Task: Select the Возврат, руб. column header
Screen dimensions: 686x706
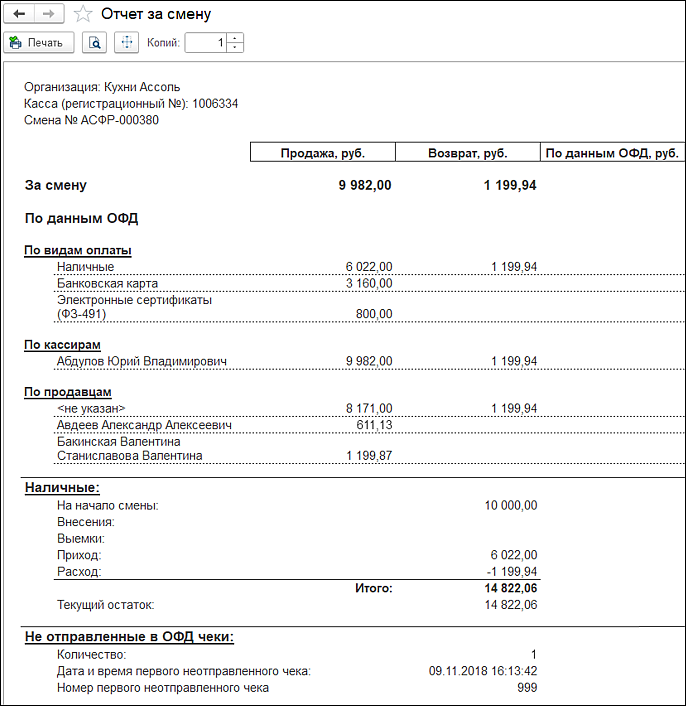Action: click(x=468, y=153)
